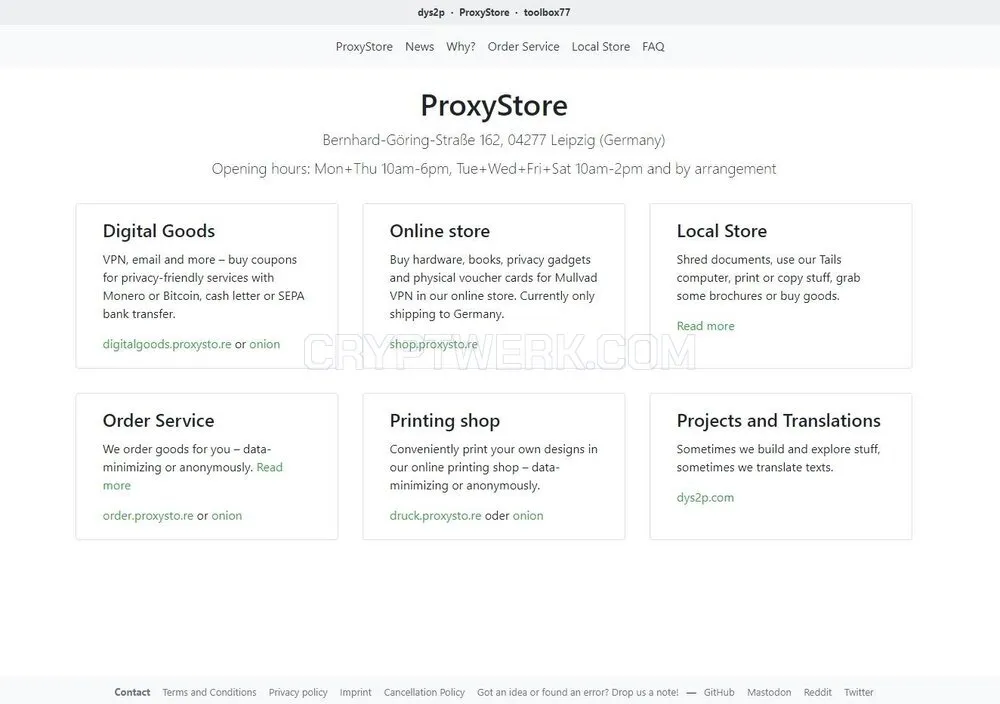
Task: Go to the News page
Action: (420, 47)
